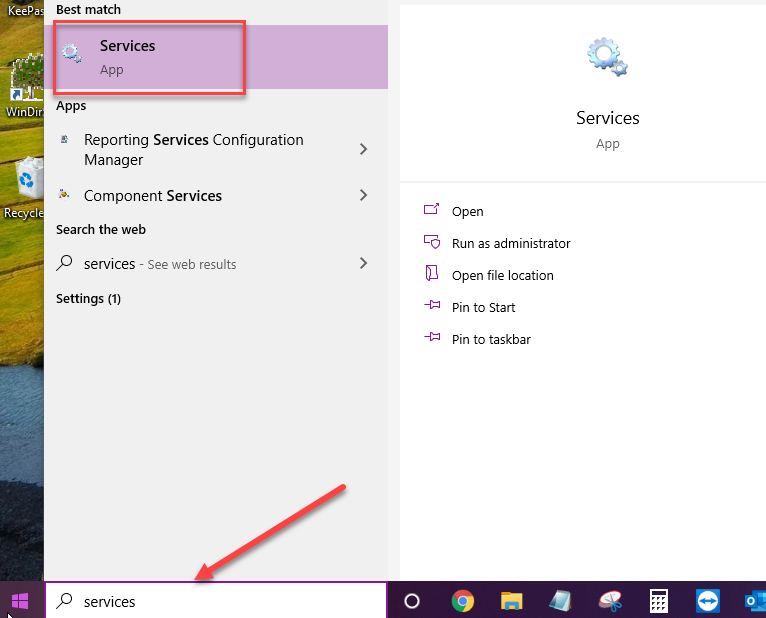
Task: Open Outlook from taskbar
Action: (755, 601)
